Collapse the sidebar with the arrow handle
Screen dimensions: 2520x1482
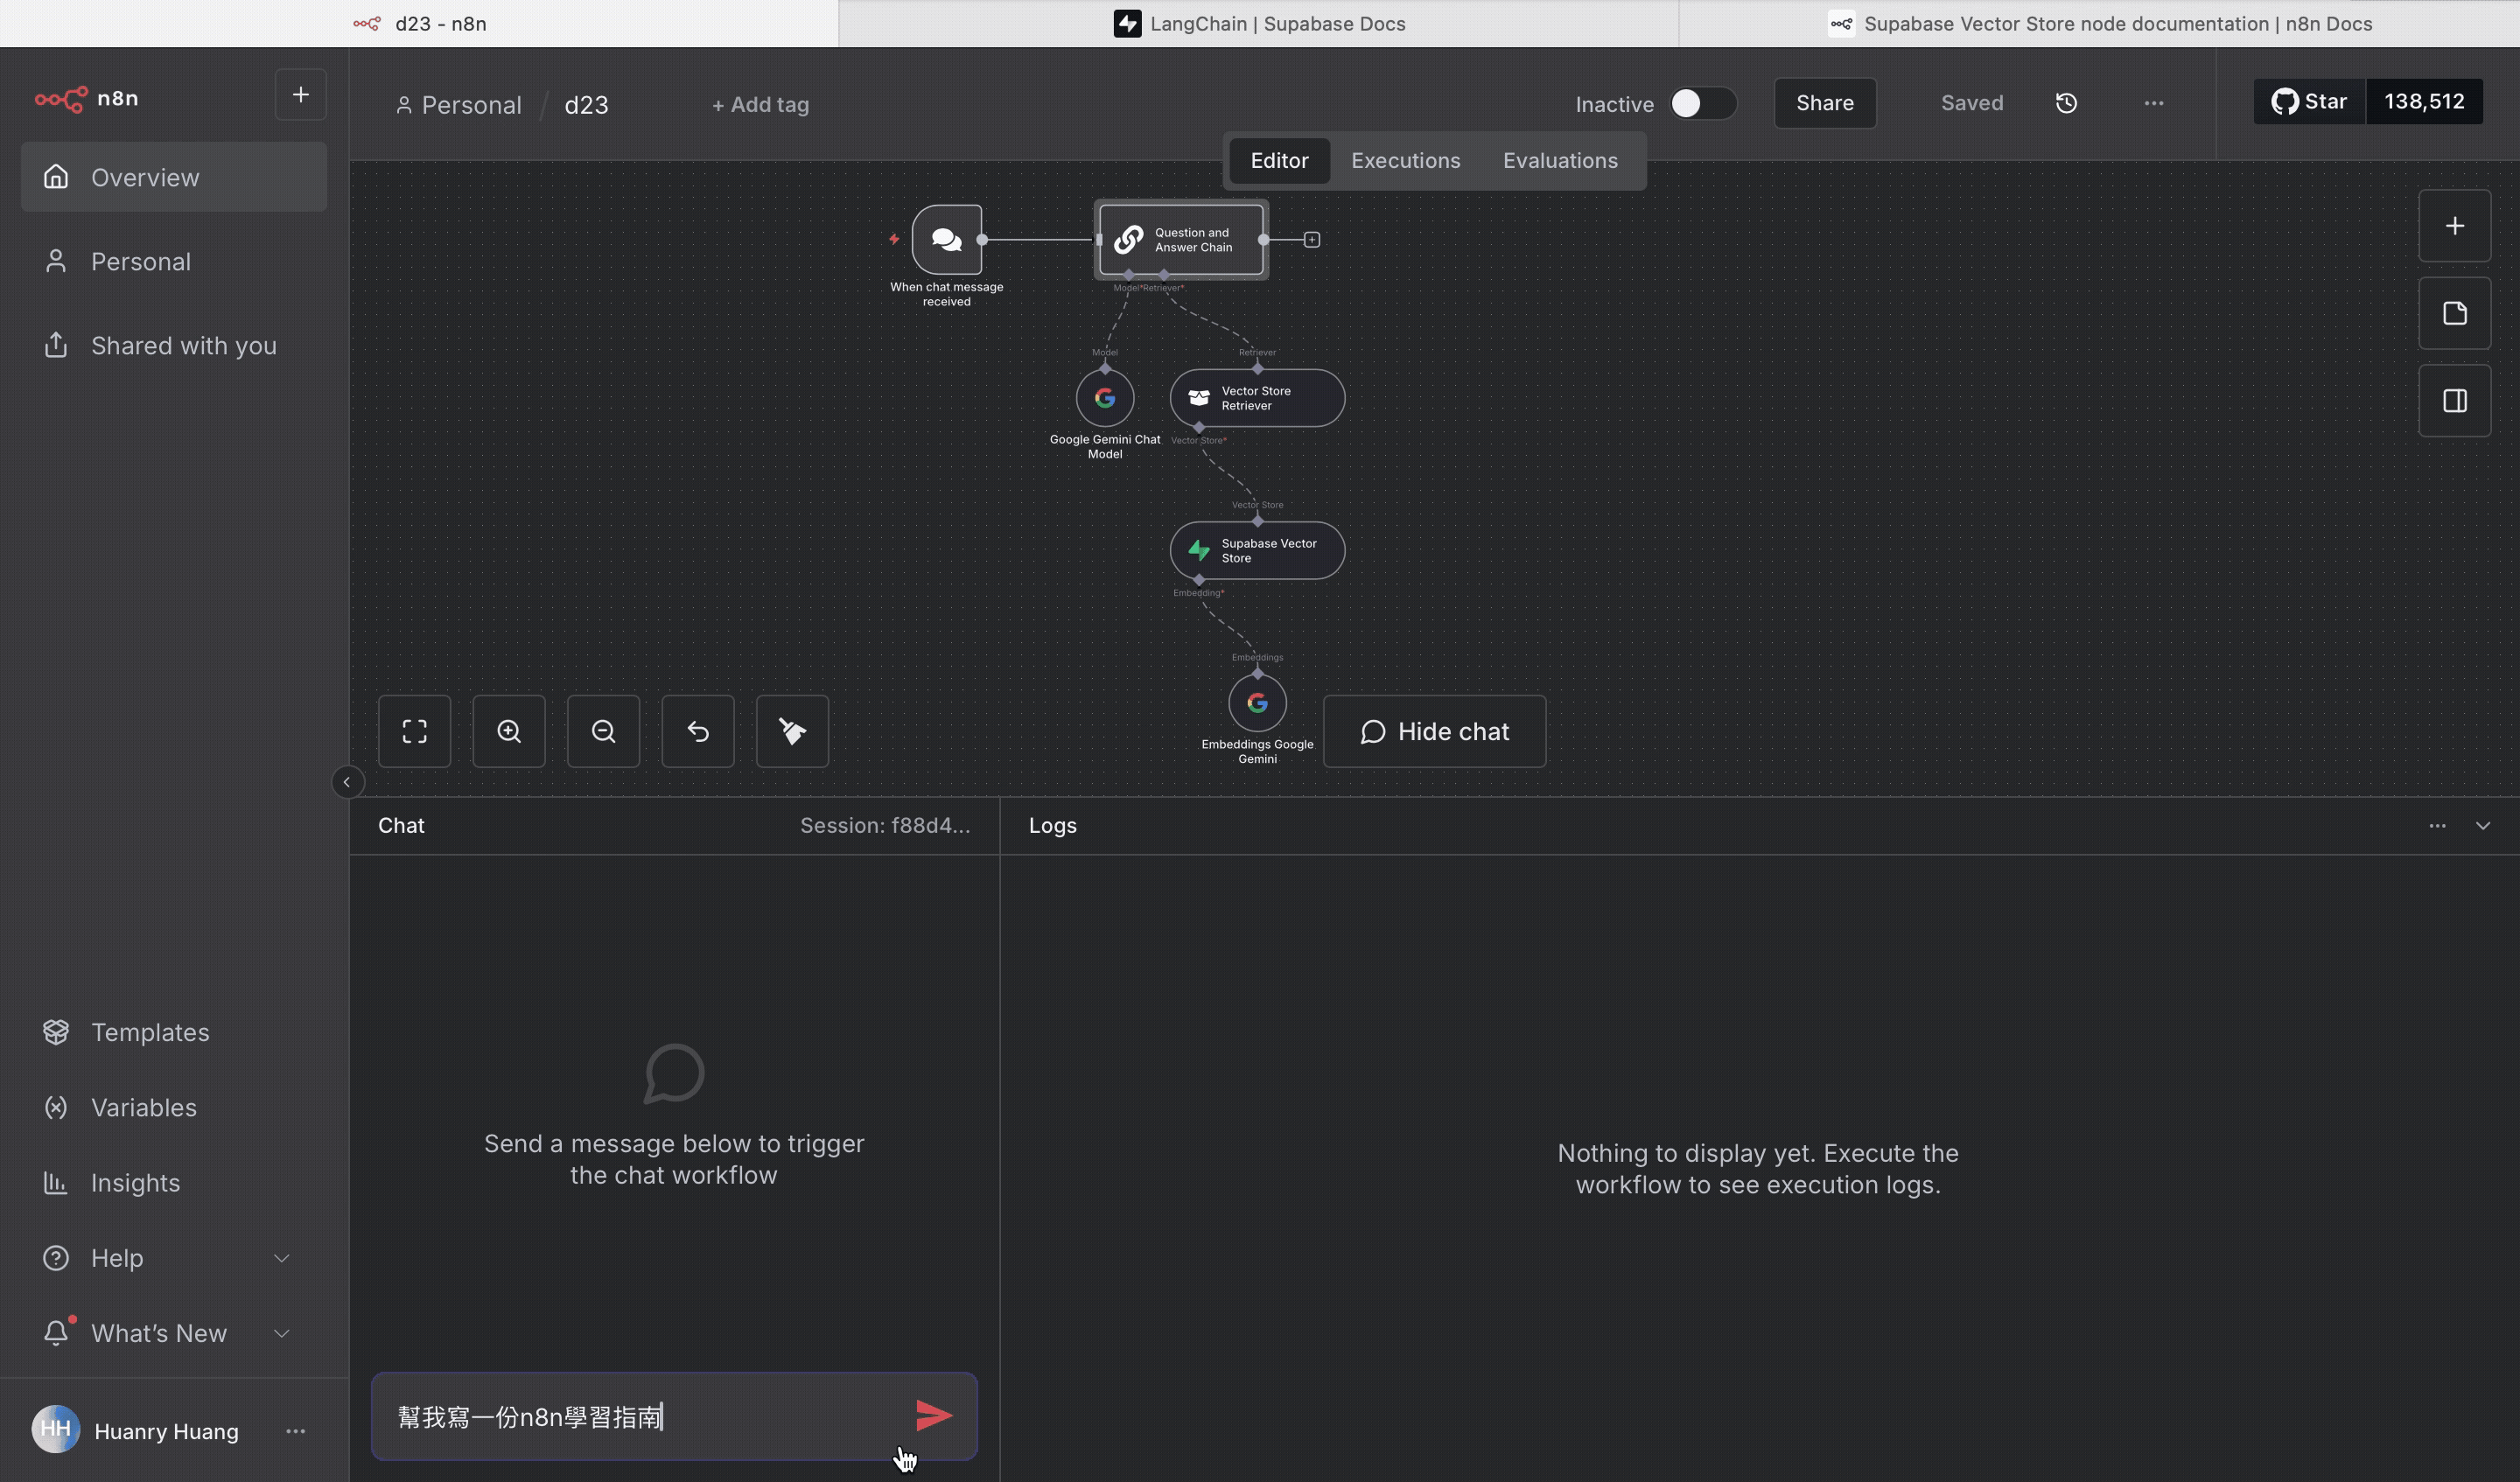point(347,782)
